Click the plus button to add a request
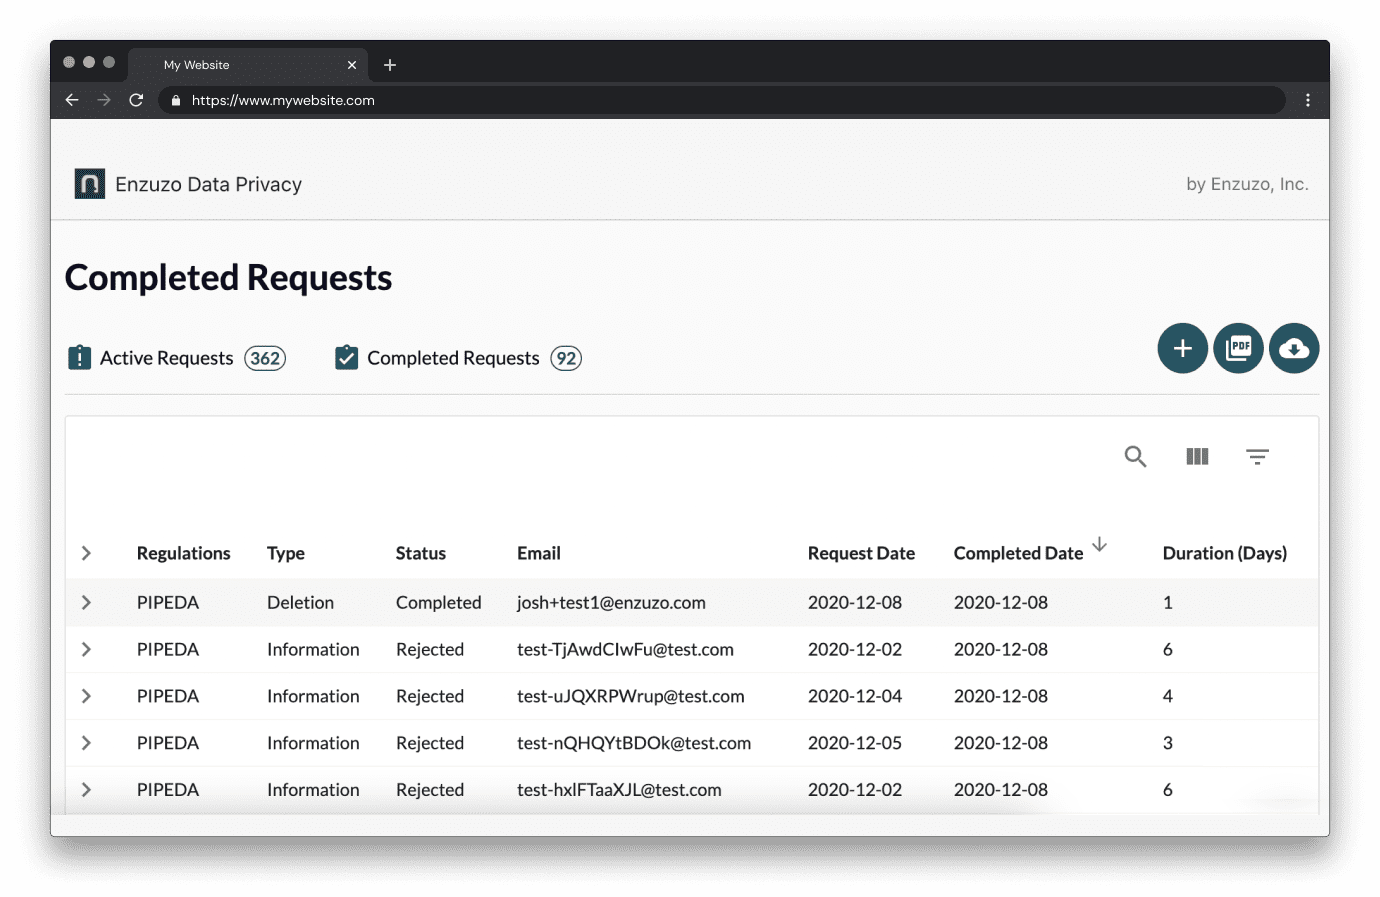The image size is (1380, 897). point(1182,348)
